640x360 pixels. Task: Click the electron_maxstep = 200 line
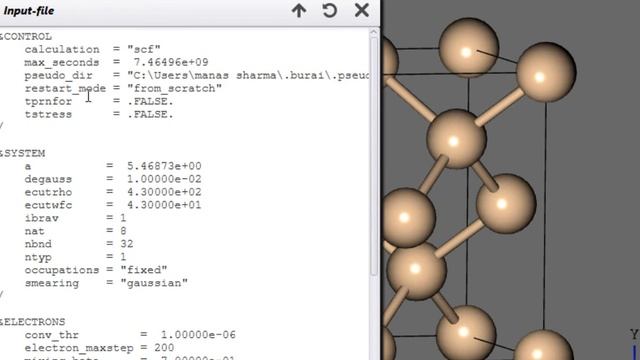(x=99, y=348)
